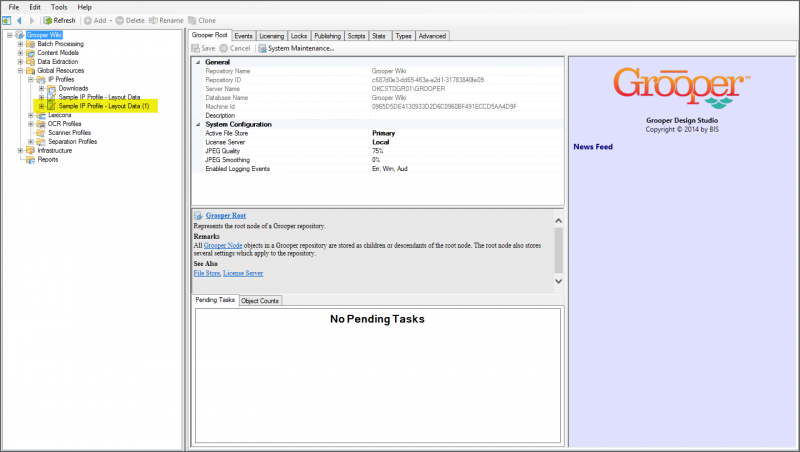Open the Edit menu
The image size is (800, 452).
[x=35, y=7]
